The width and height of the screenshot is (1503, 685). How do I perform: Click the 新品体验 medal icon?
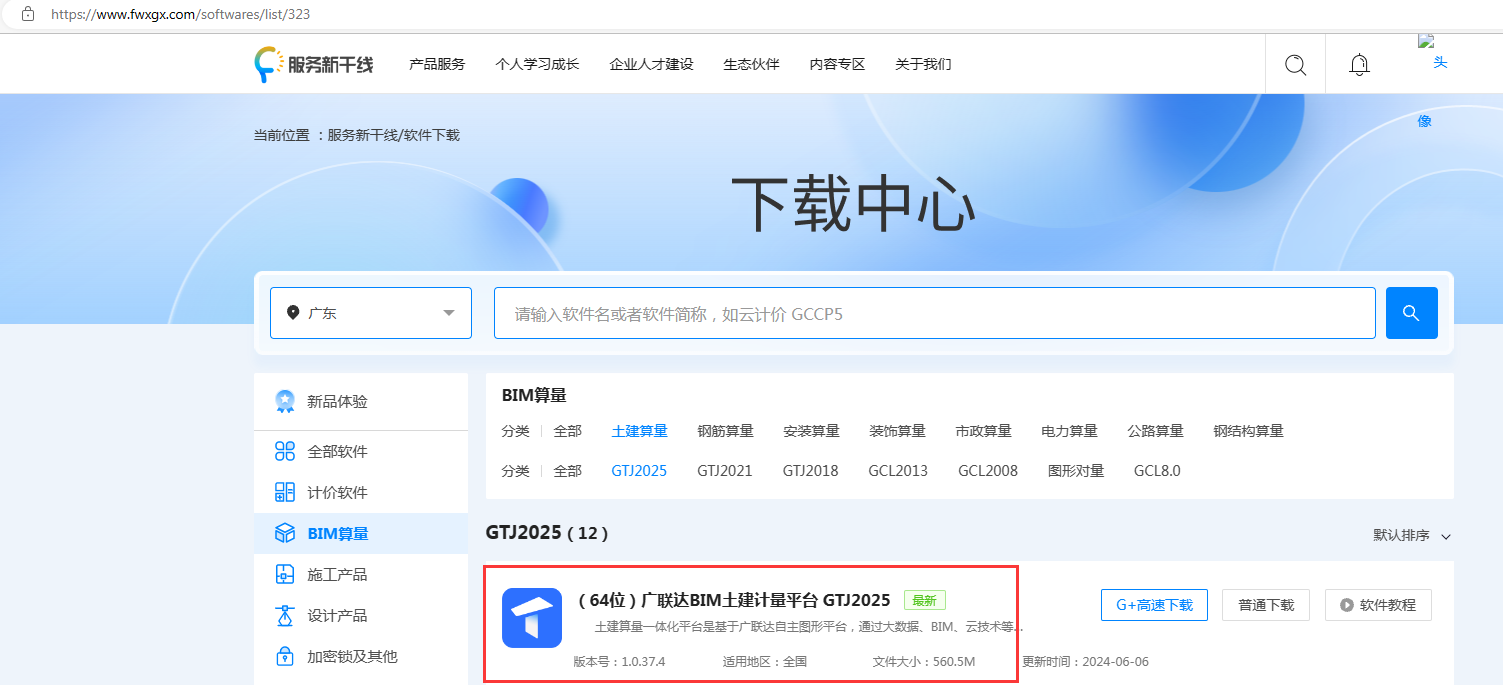click(285, 401)
